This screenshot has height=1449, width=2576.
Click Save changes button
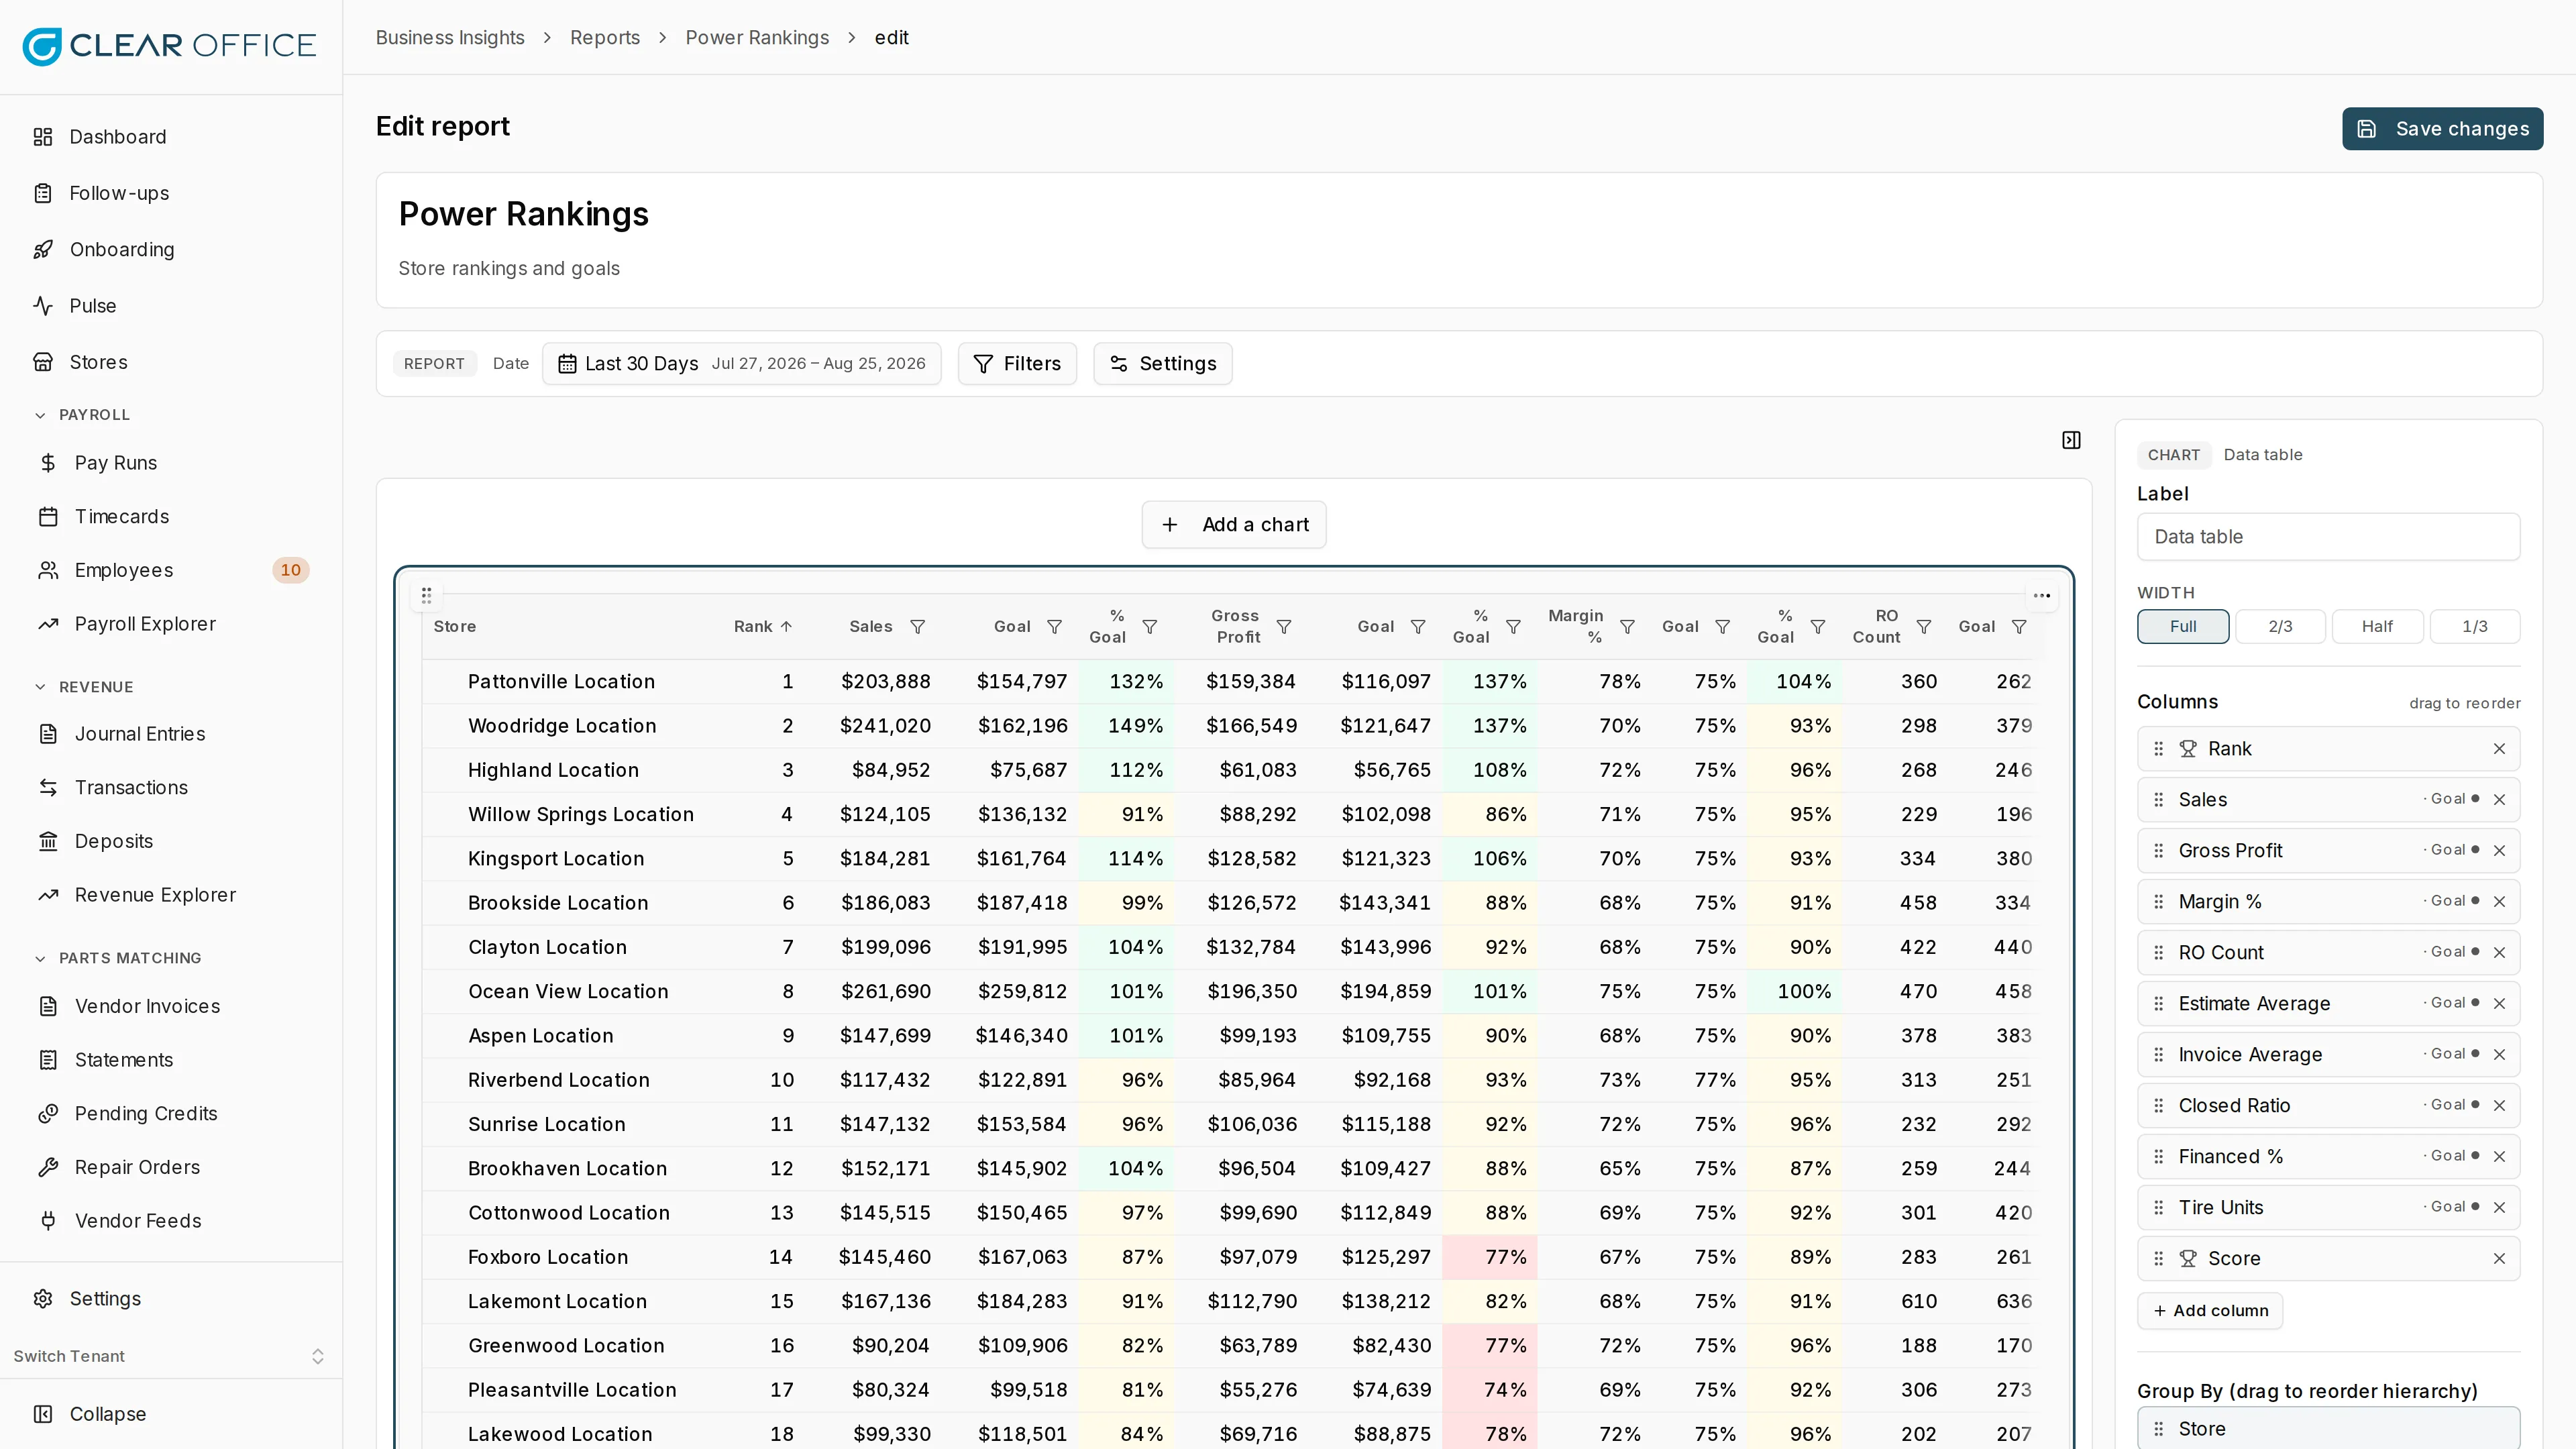2442,129
